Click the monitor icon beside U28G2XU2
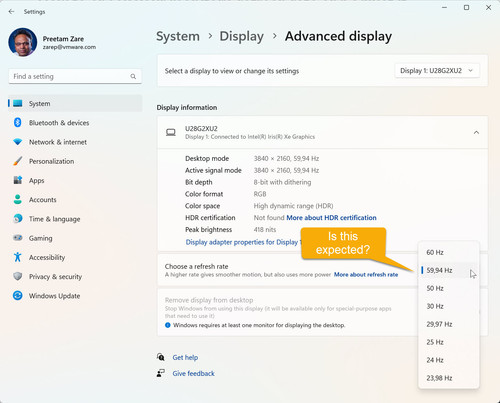 click(x=171, y=133)
